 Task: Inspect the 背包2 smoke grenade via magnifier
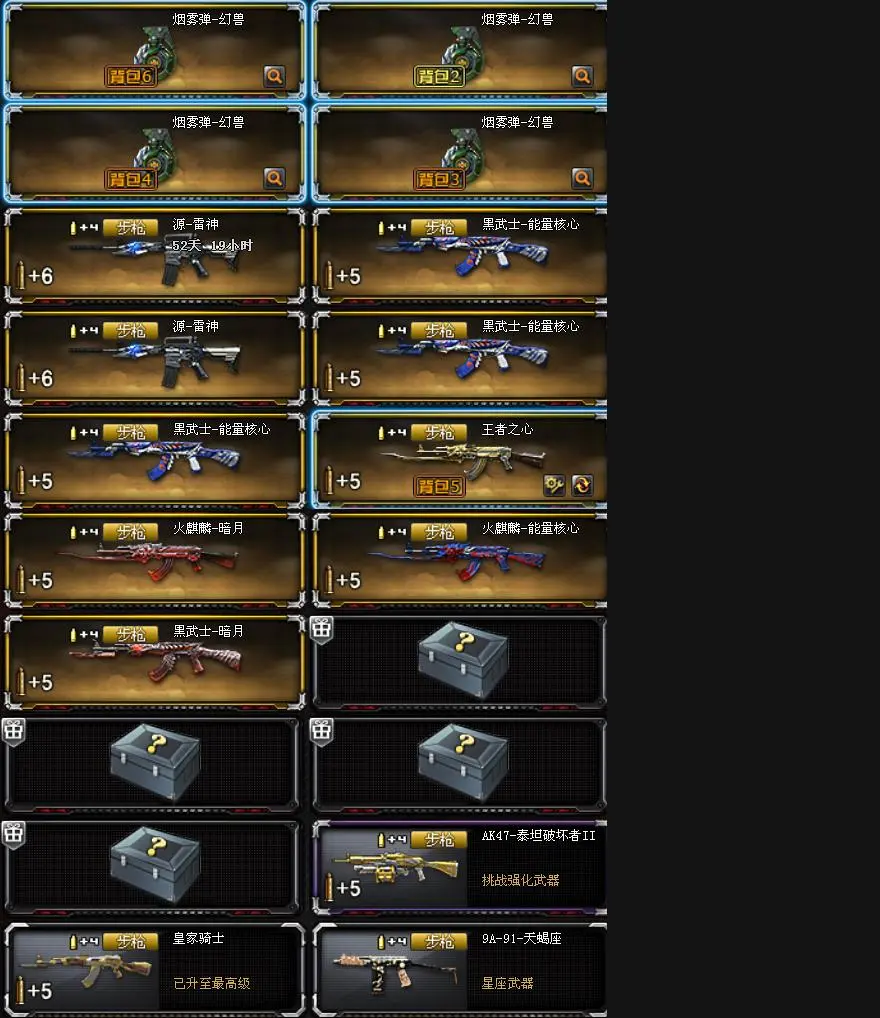click(583, 76)
